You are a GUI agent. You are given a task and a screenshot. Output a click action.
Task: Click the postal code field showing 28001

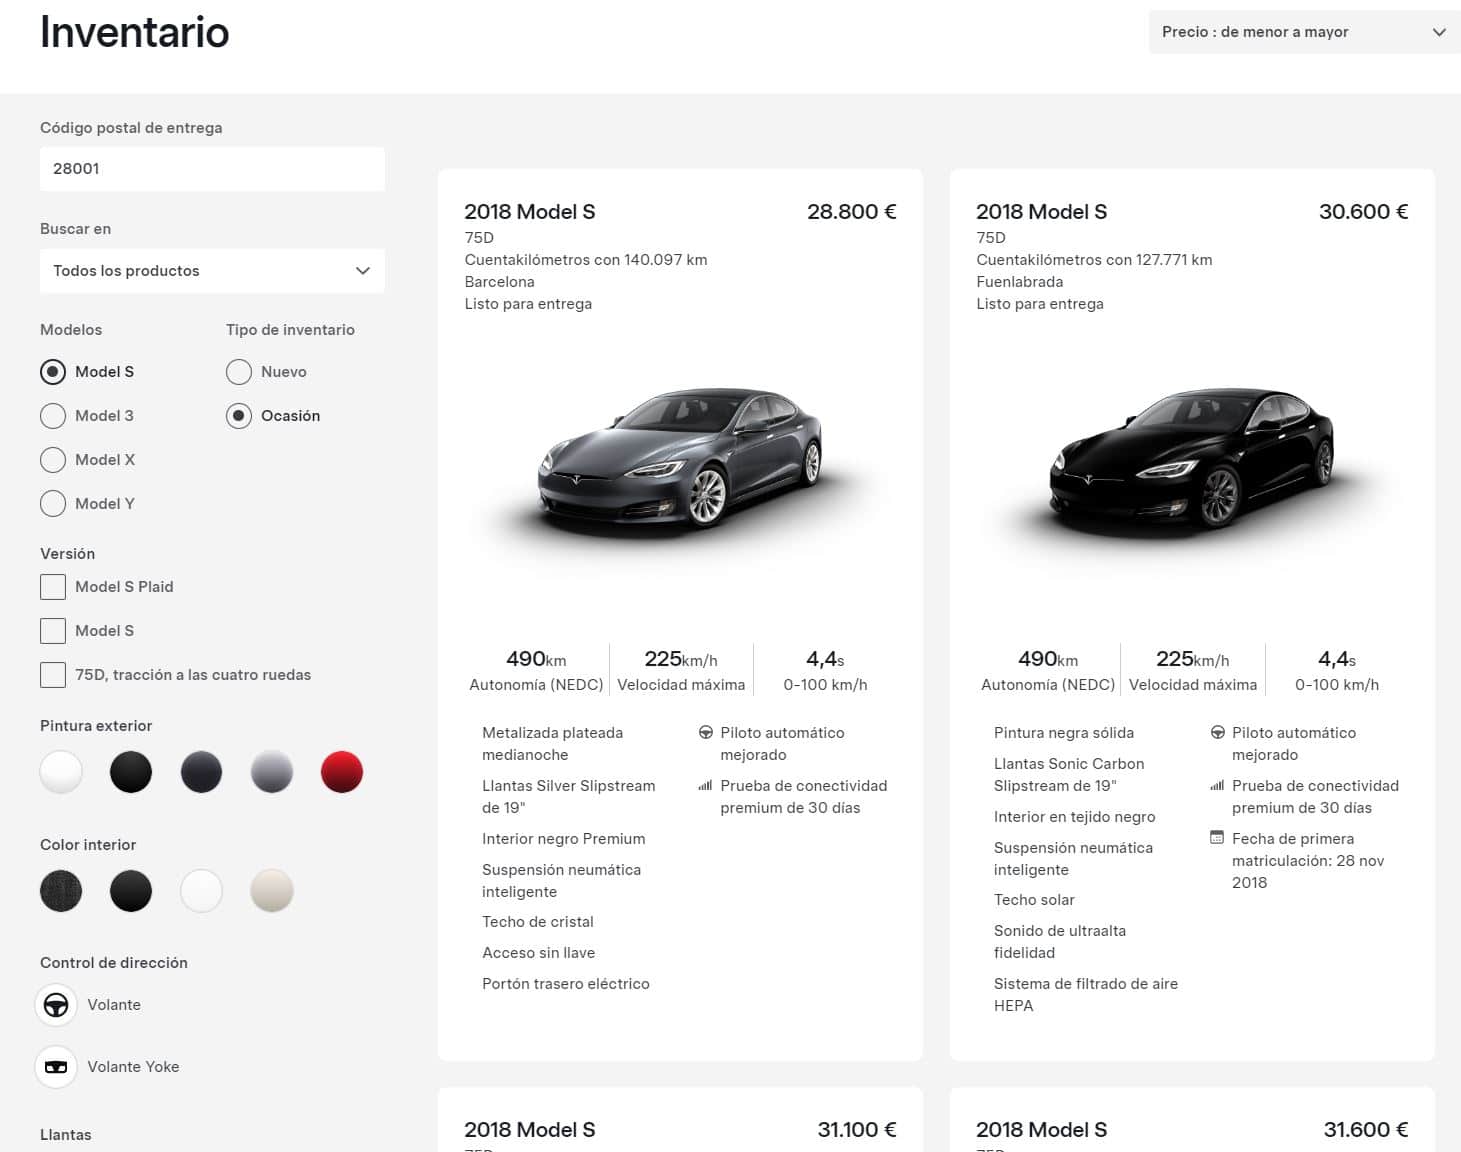[x=212, y=169]
